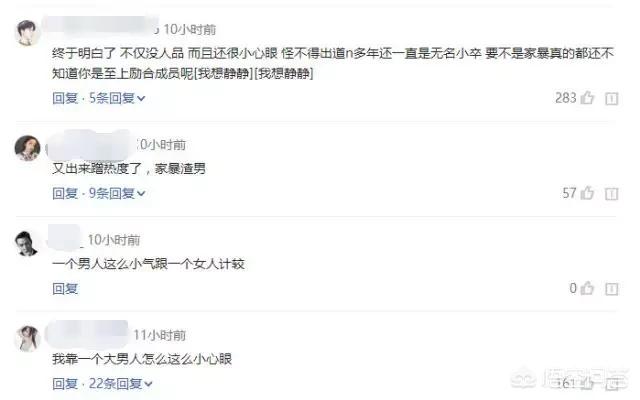
Task: Expand 9条回复 replies
Action: (x=117, y=193)
